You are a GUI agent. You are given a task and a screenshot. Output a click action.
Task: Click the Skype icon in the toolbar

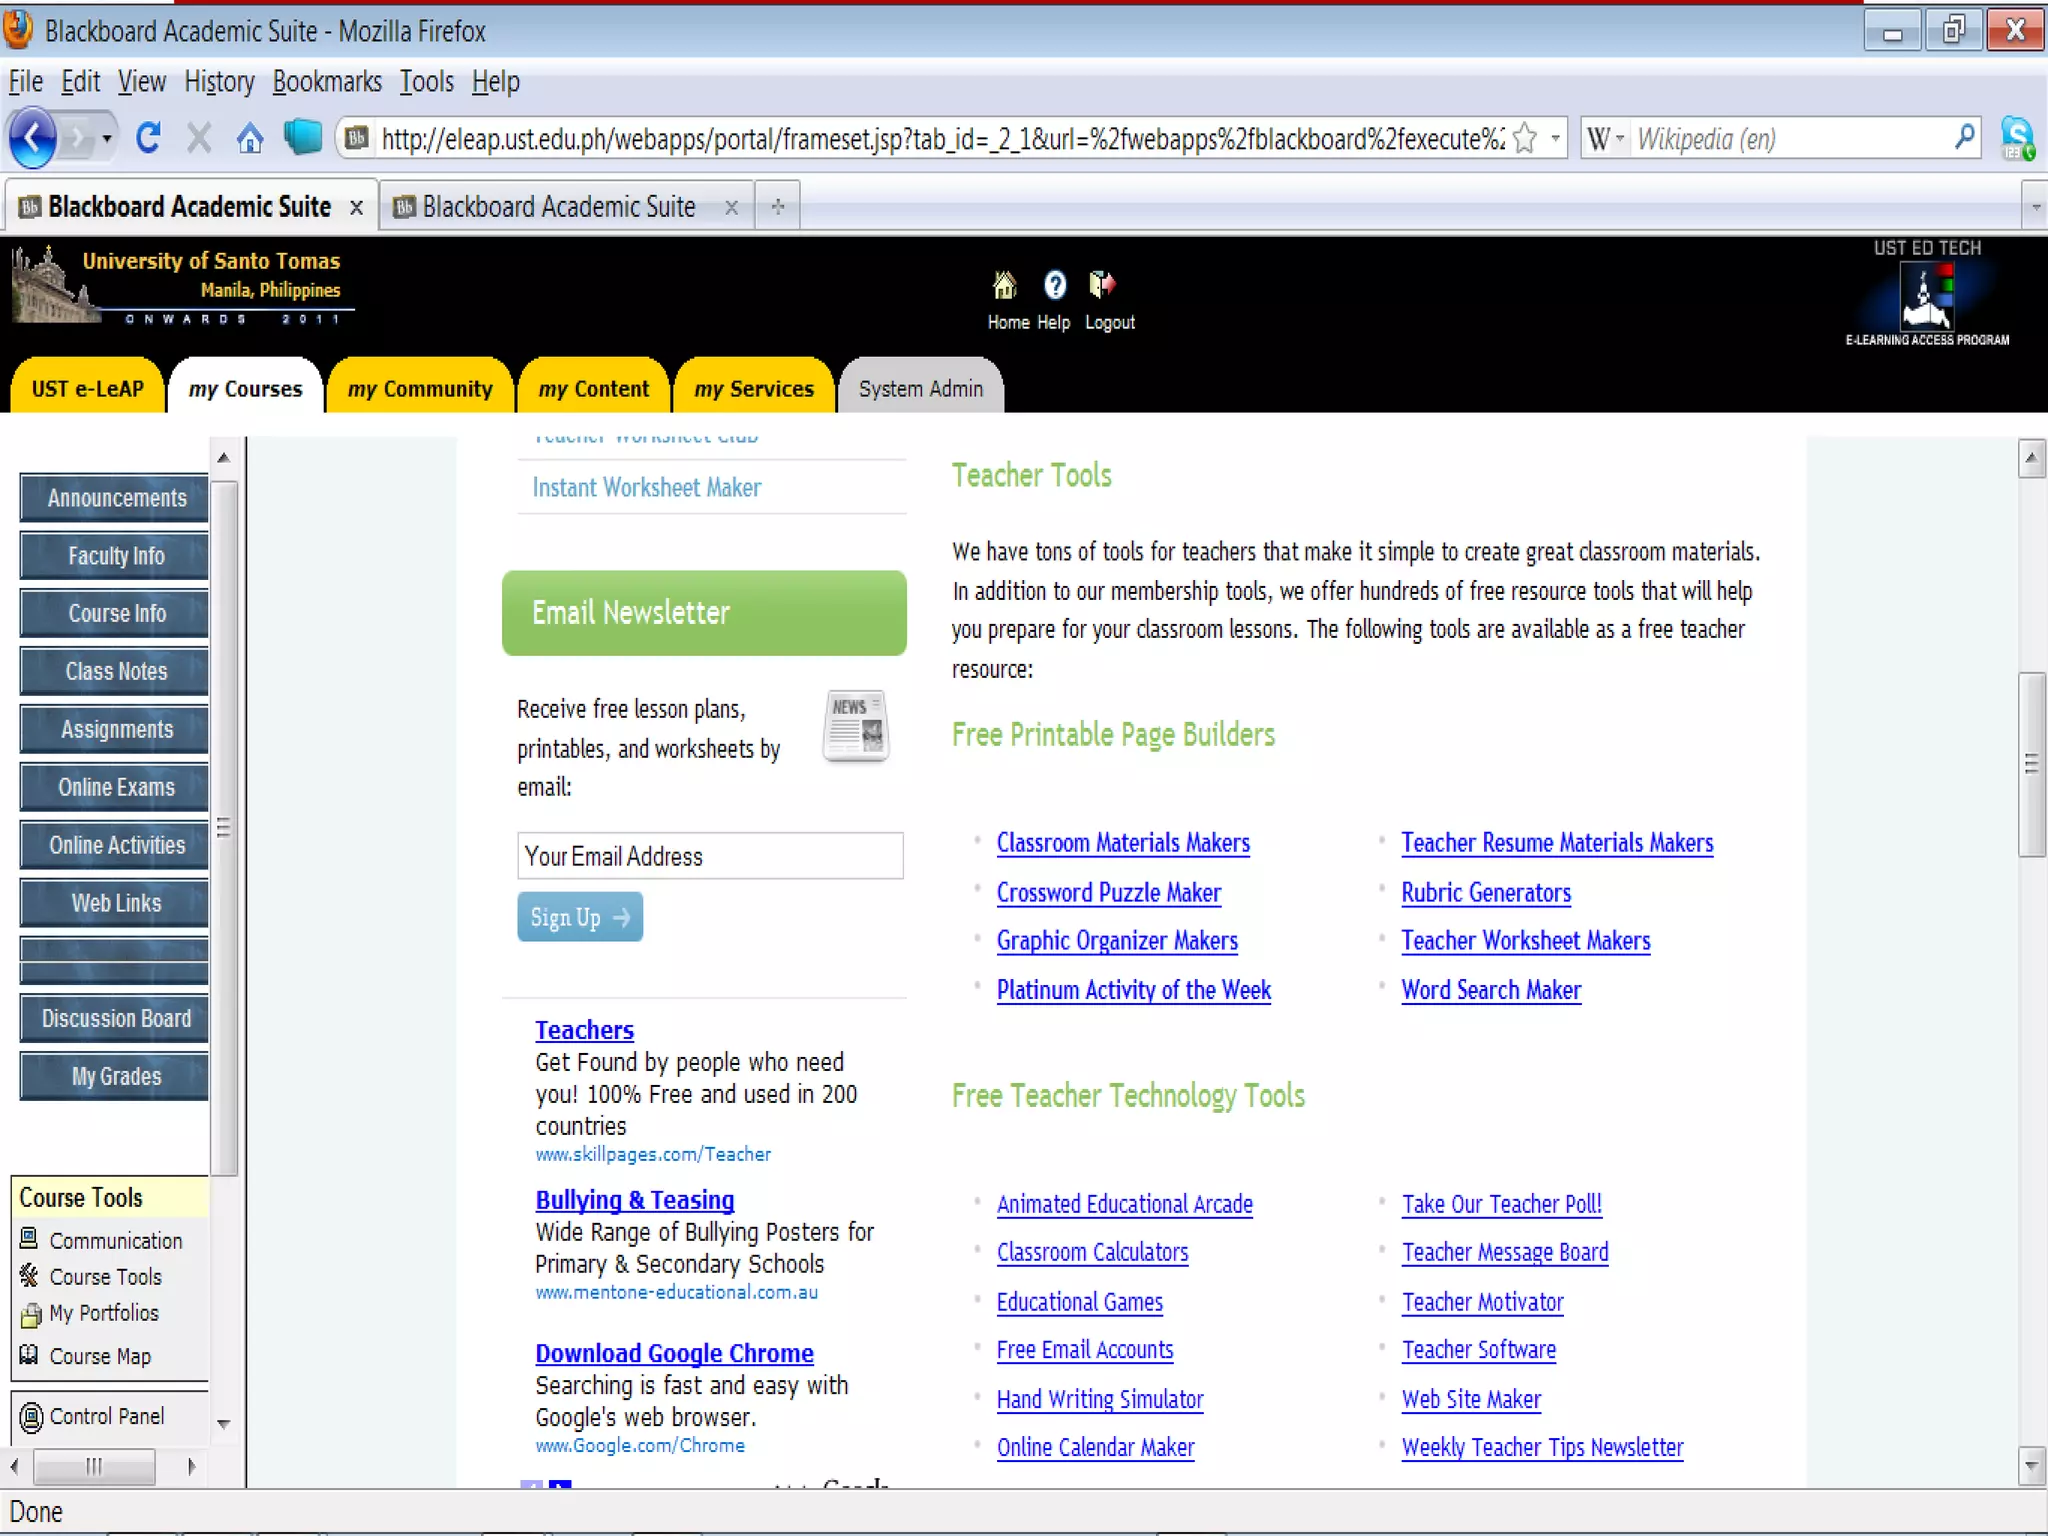2017,138
